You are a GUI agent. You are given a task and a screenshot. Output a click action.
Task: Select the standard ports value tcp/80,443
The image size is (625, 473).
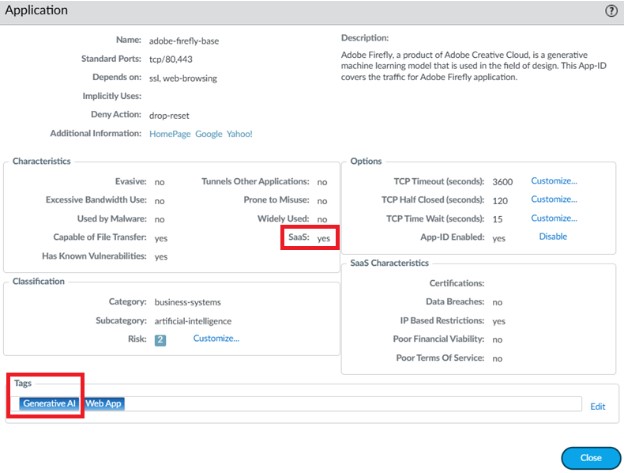[x=171, y=59]
